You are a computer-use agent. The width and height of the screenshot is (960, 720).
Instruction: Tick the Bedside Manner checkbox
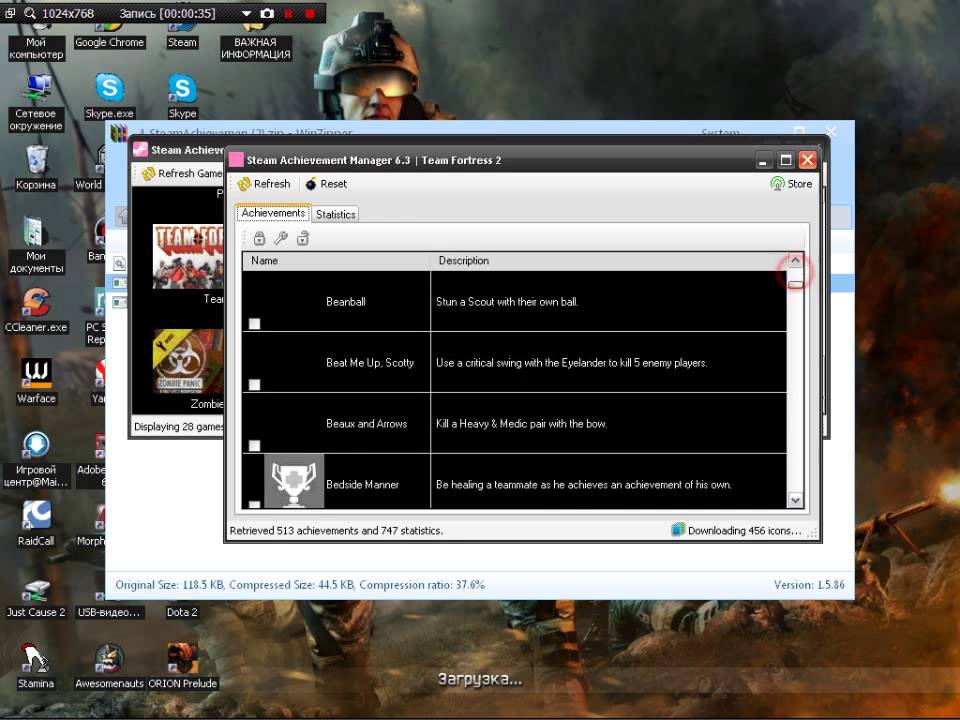click(x=255, y=504)
